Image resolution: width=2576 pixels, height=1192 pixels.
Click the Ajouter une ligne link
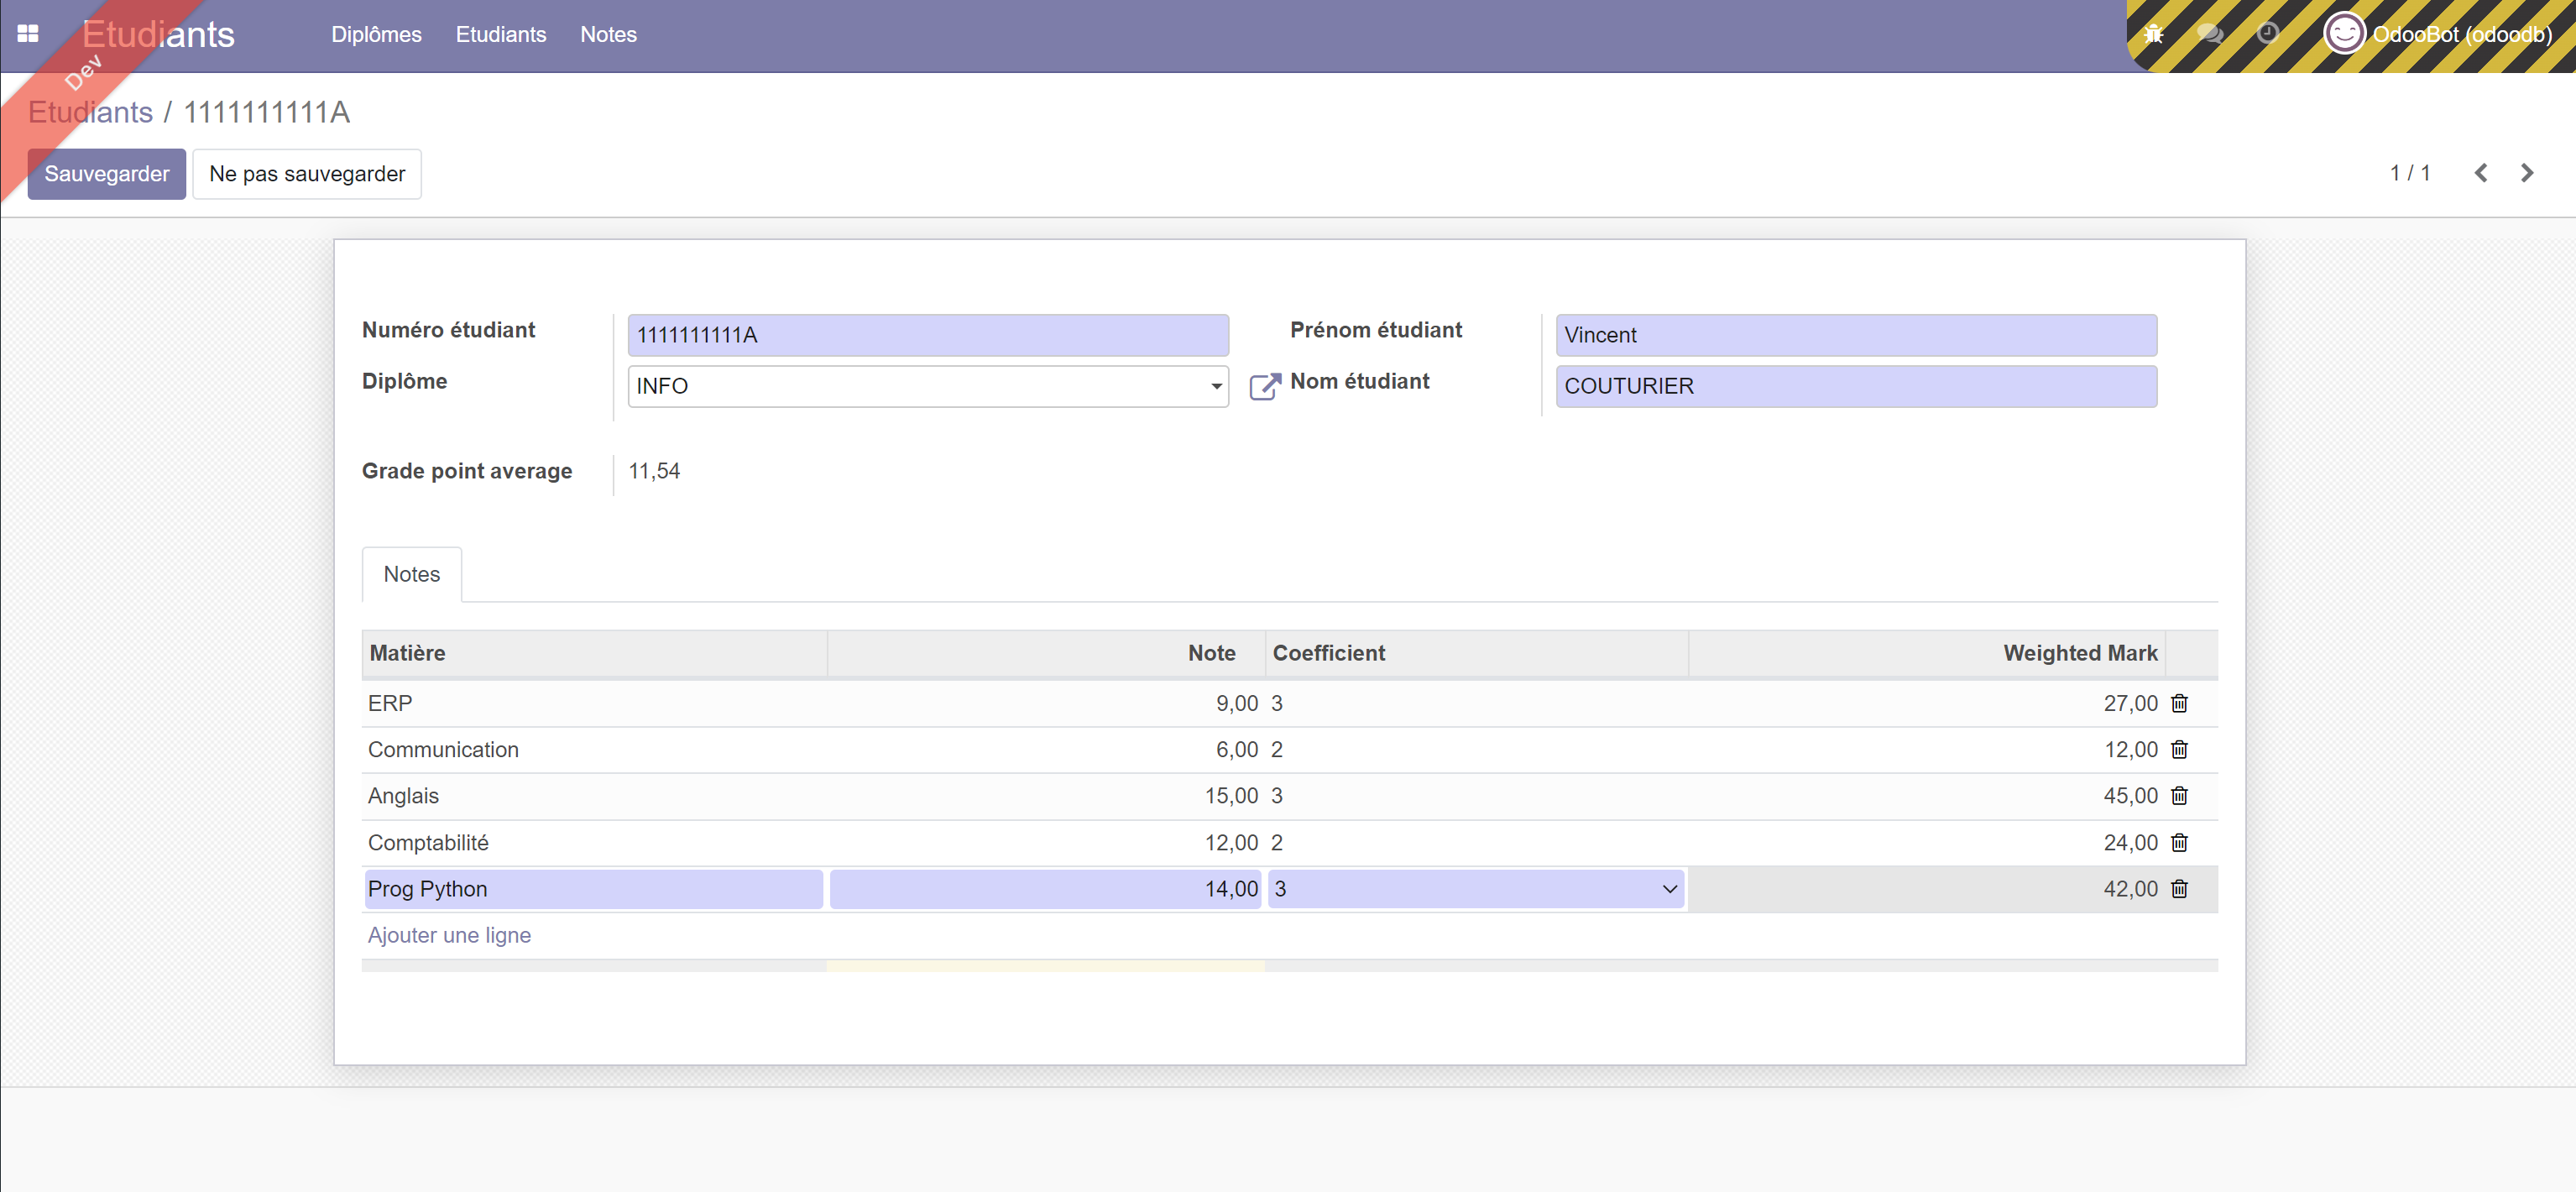[x=449, y=935]
